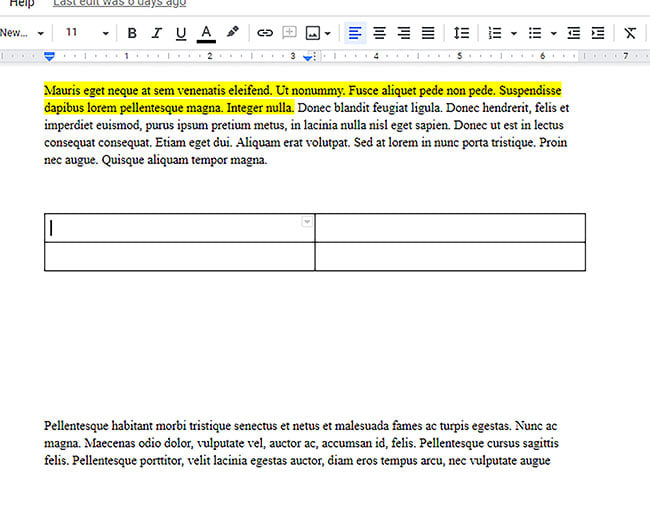This screenshot has width=650, height=507.
Task: Click the font size field showing 11
Action: click(x=72, y=32)
